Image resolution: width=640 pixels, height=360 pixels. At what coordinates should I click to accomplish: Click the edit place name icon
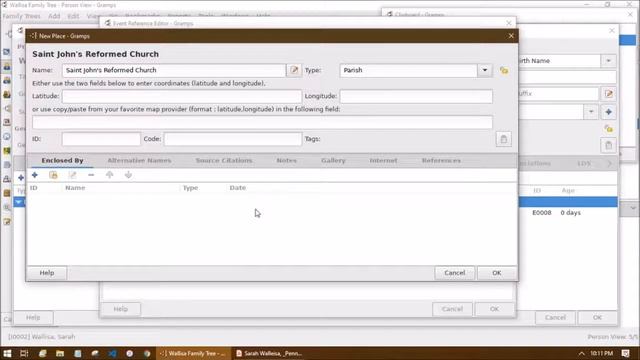point(294,70)
